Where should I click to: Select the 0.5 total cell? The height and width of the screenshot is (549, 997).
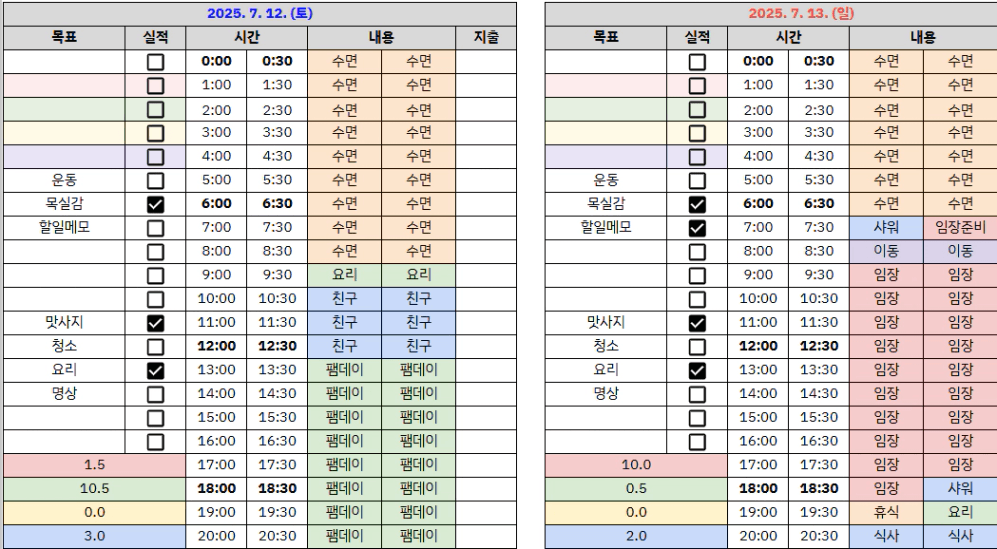click(636, 489)
